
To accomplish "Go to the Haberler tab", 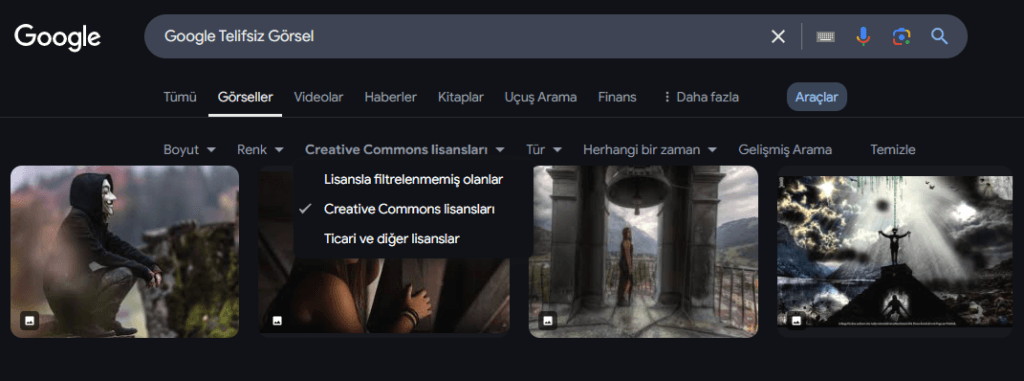I will point(391,97).
